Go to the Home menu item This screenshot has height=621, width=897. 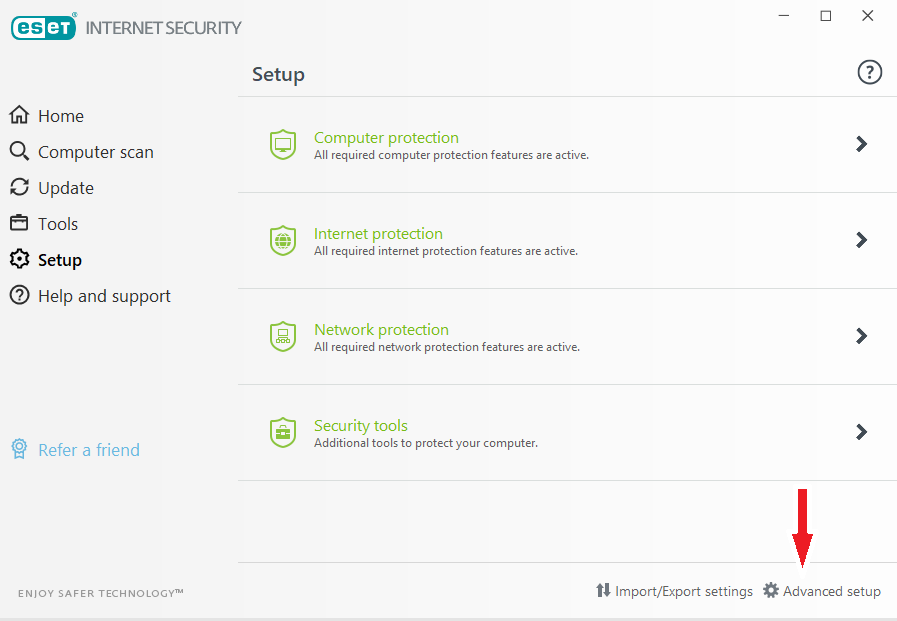click(x=60, y=116)
